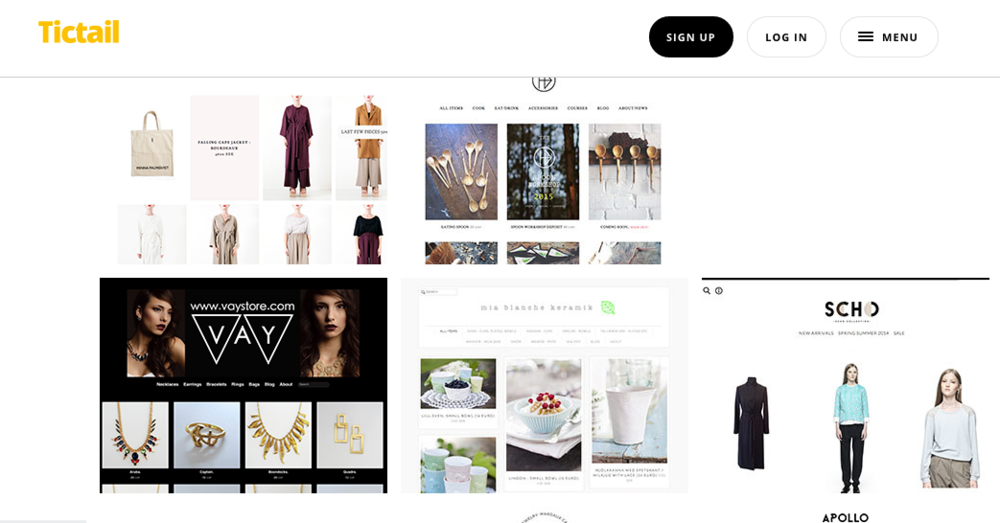Open the canvas tote bag product

pos(152,145)
